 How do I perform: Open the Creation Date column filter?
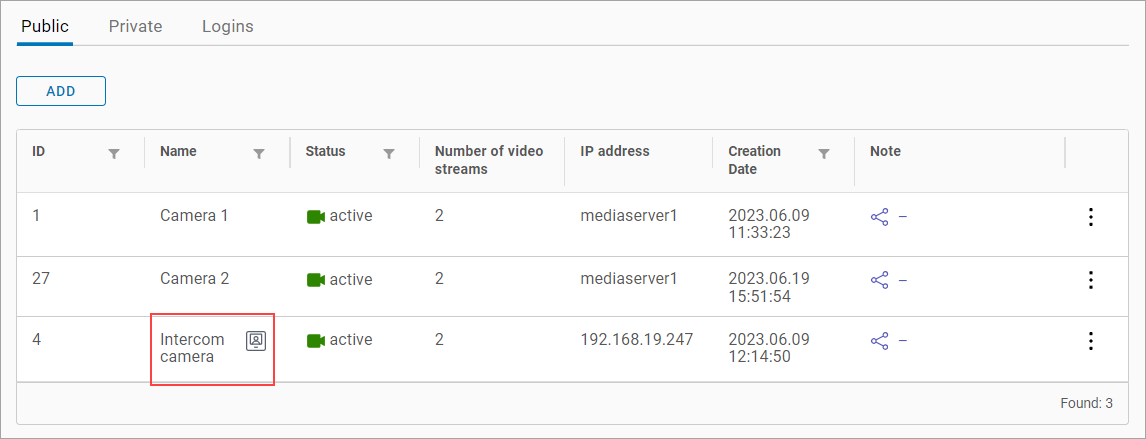(824, 154)
